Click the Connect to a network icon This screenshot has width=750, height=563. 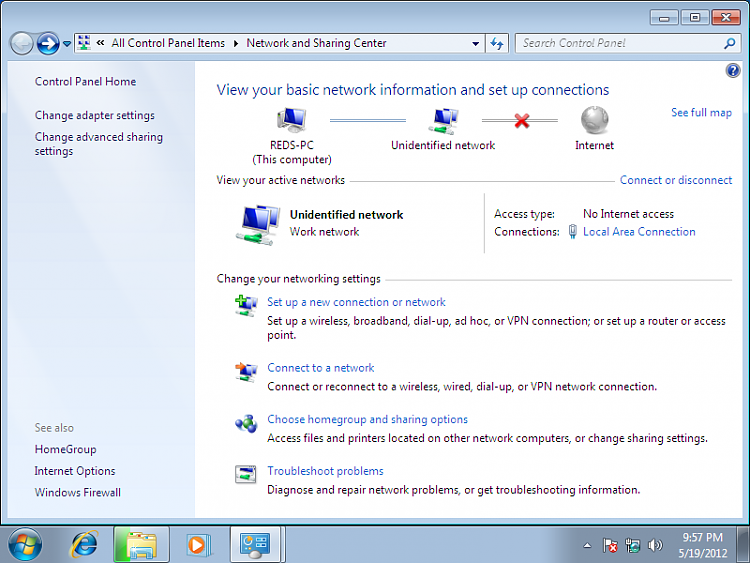[x=246, y=372]
